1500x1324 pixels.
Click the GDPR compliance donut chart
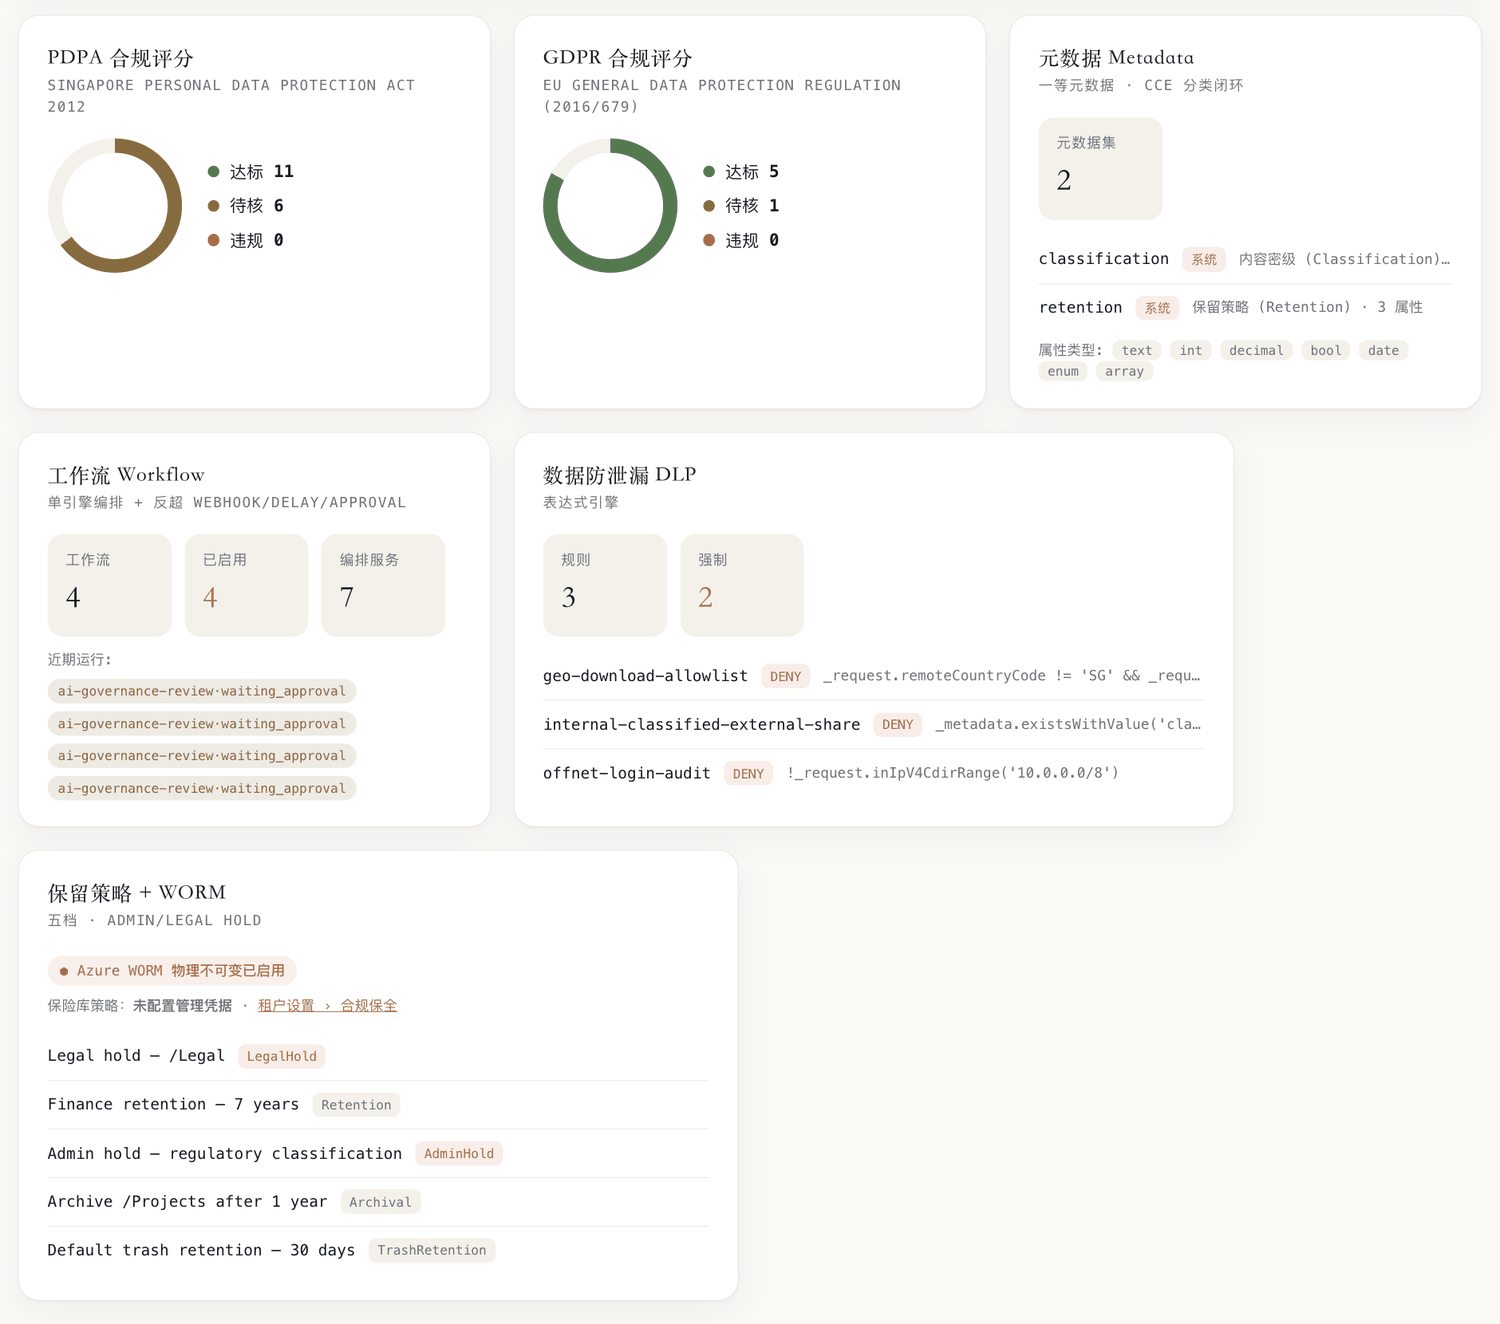(x=610, y=205)
